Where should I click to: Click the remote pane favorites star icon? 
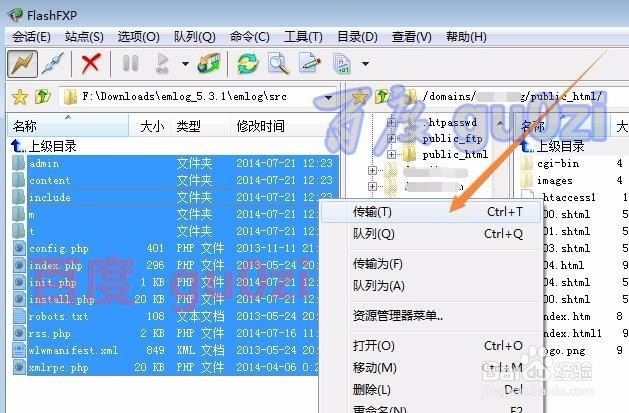pyautogui.click(x=359, y=97)
